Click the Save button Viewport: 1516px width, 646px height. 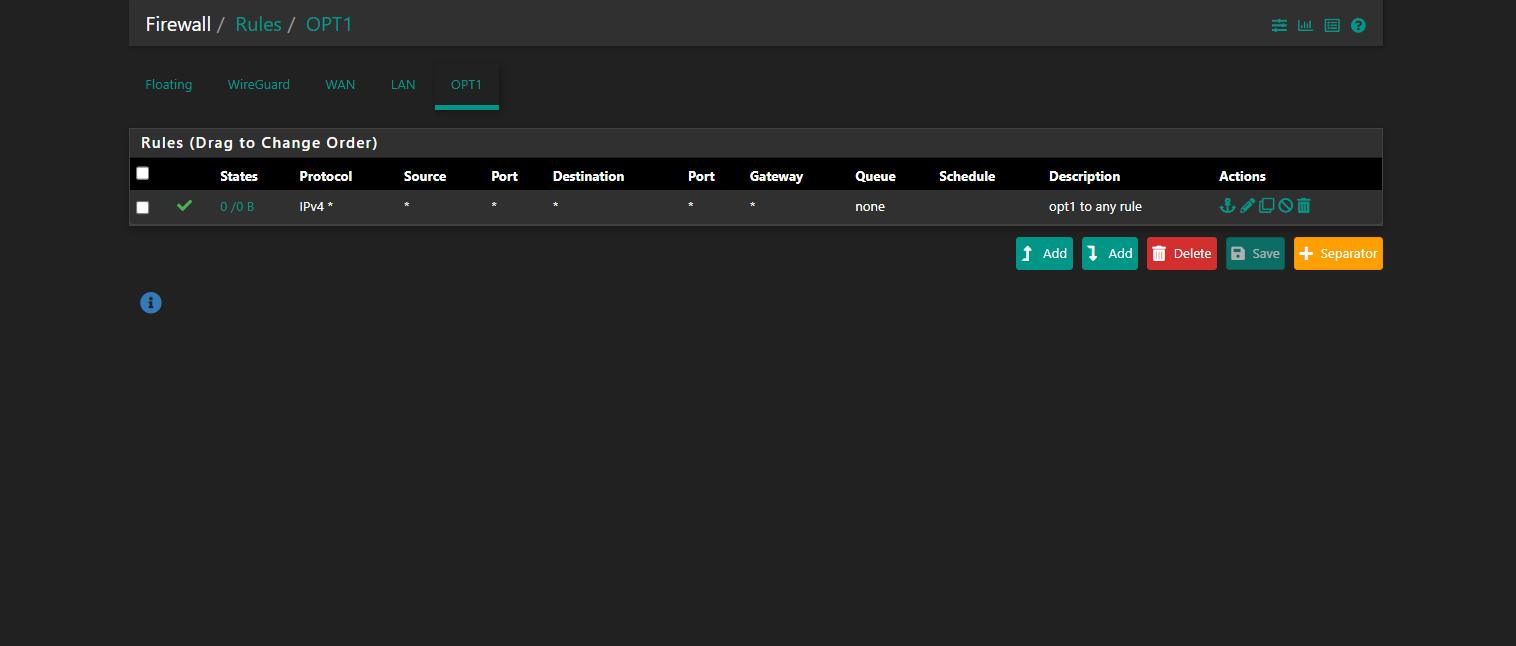click(1255, 254)
